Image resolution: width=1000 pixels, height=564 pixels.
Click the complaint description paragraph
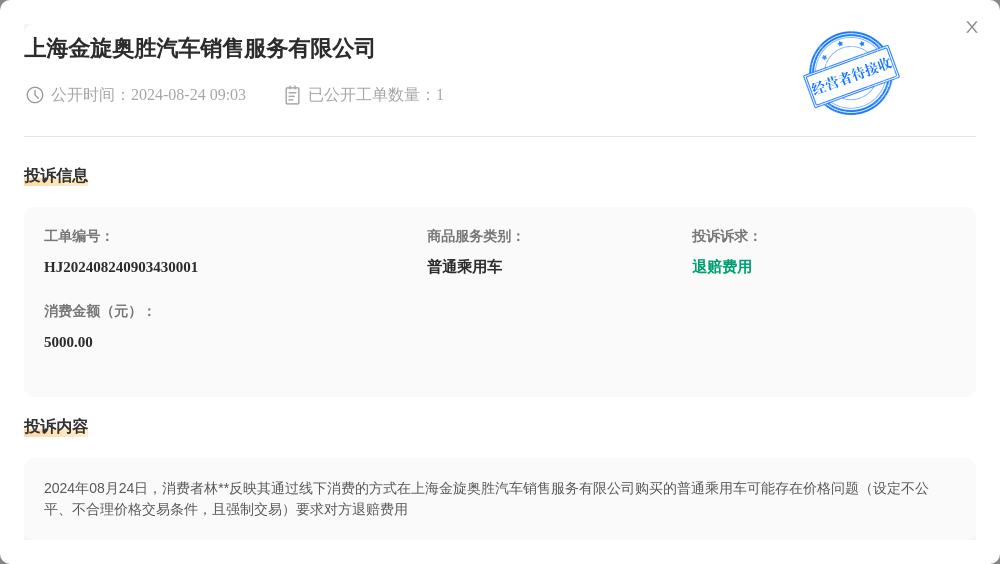point(486,499)
